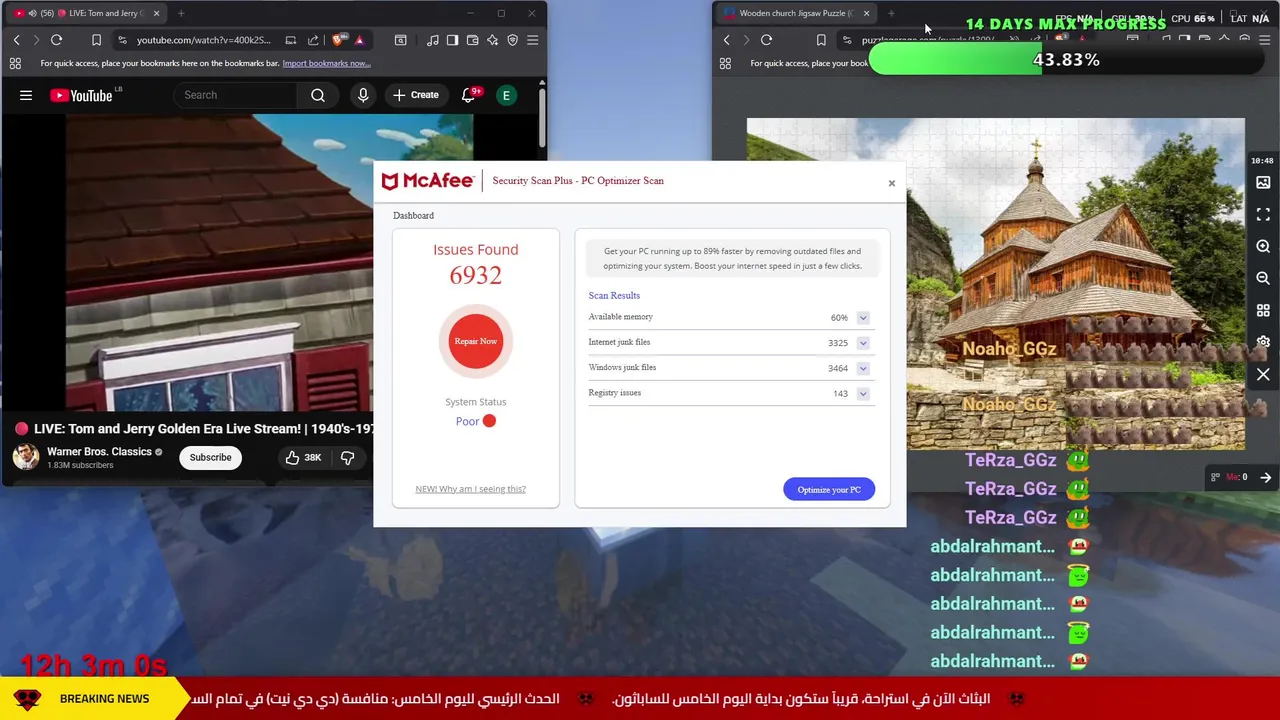Click the YouTube search magnifier button
1280x720 pixels.
pyautogui.click(x=318, y=95)
